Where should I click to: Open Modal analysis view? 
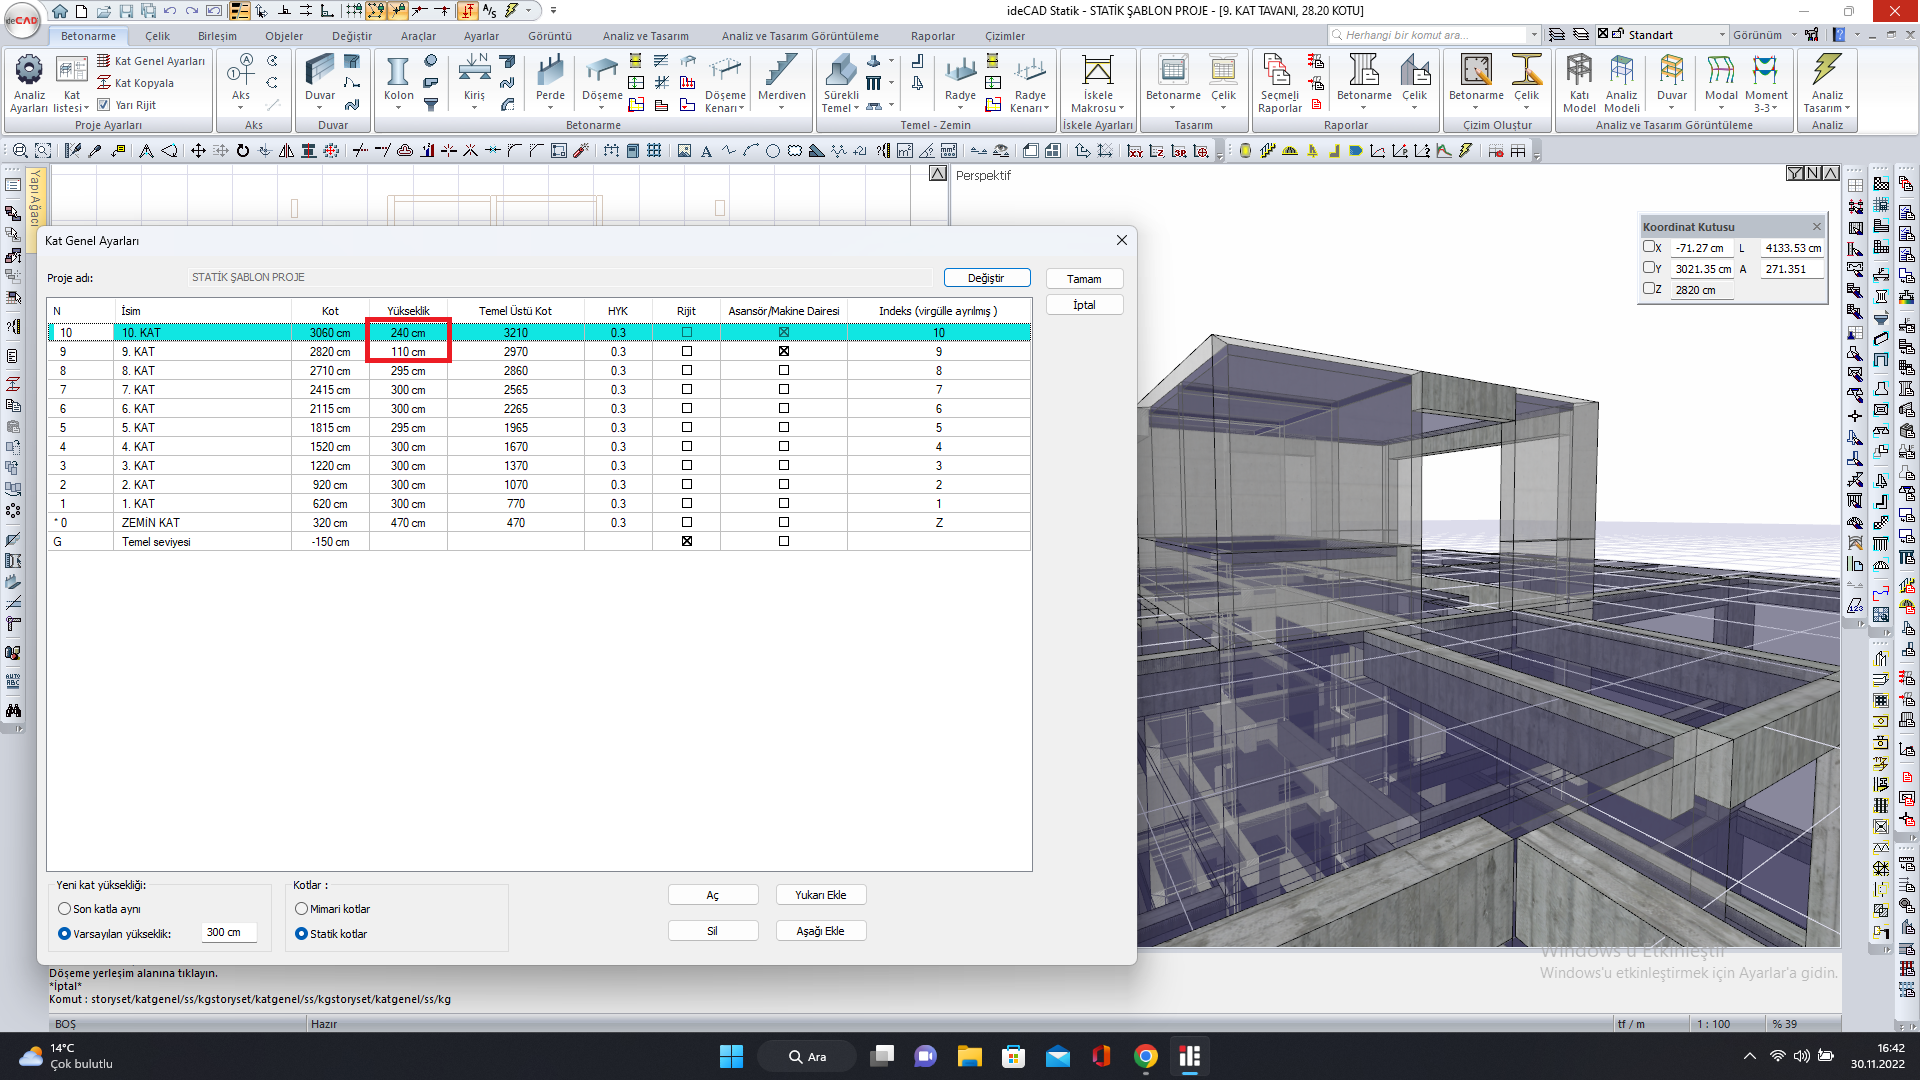[1720, 78]
